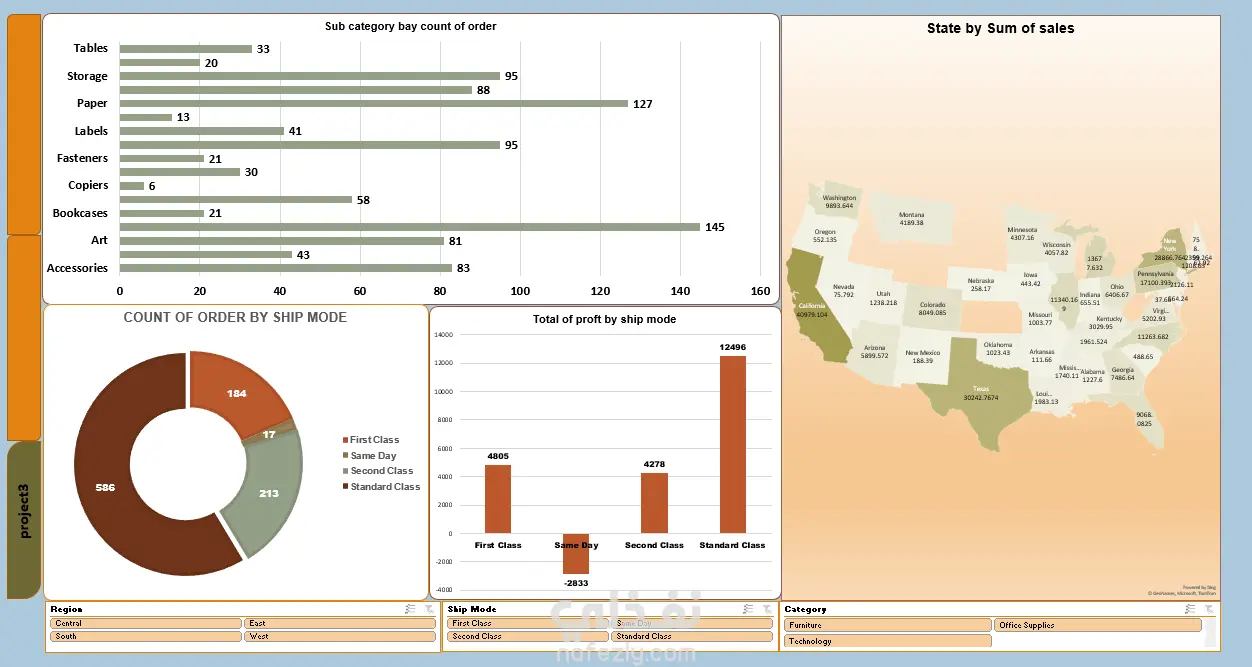Filter by South region

coord(145,636)
